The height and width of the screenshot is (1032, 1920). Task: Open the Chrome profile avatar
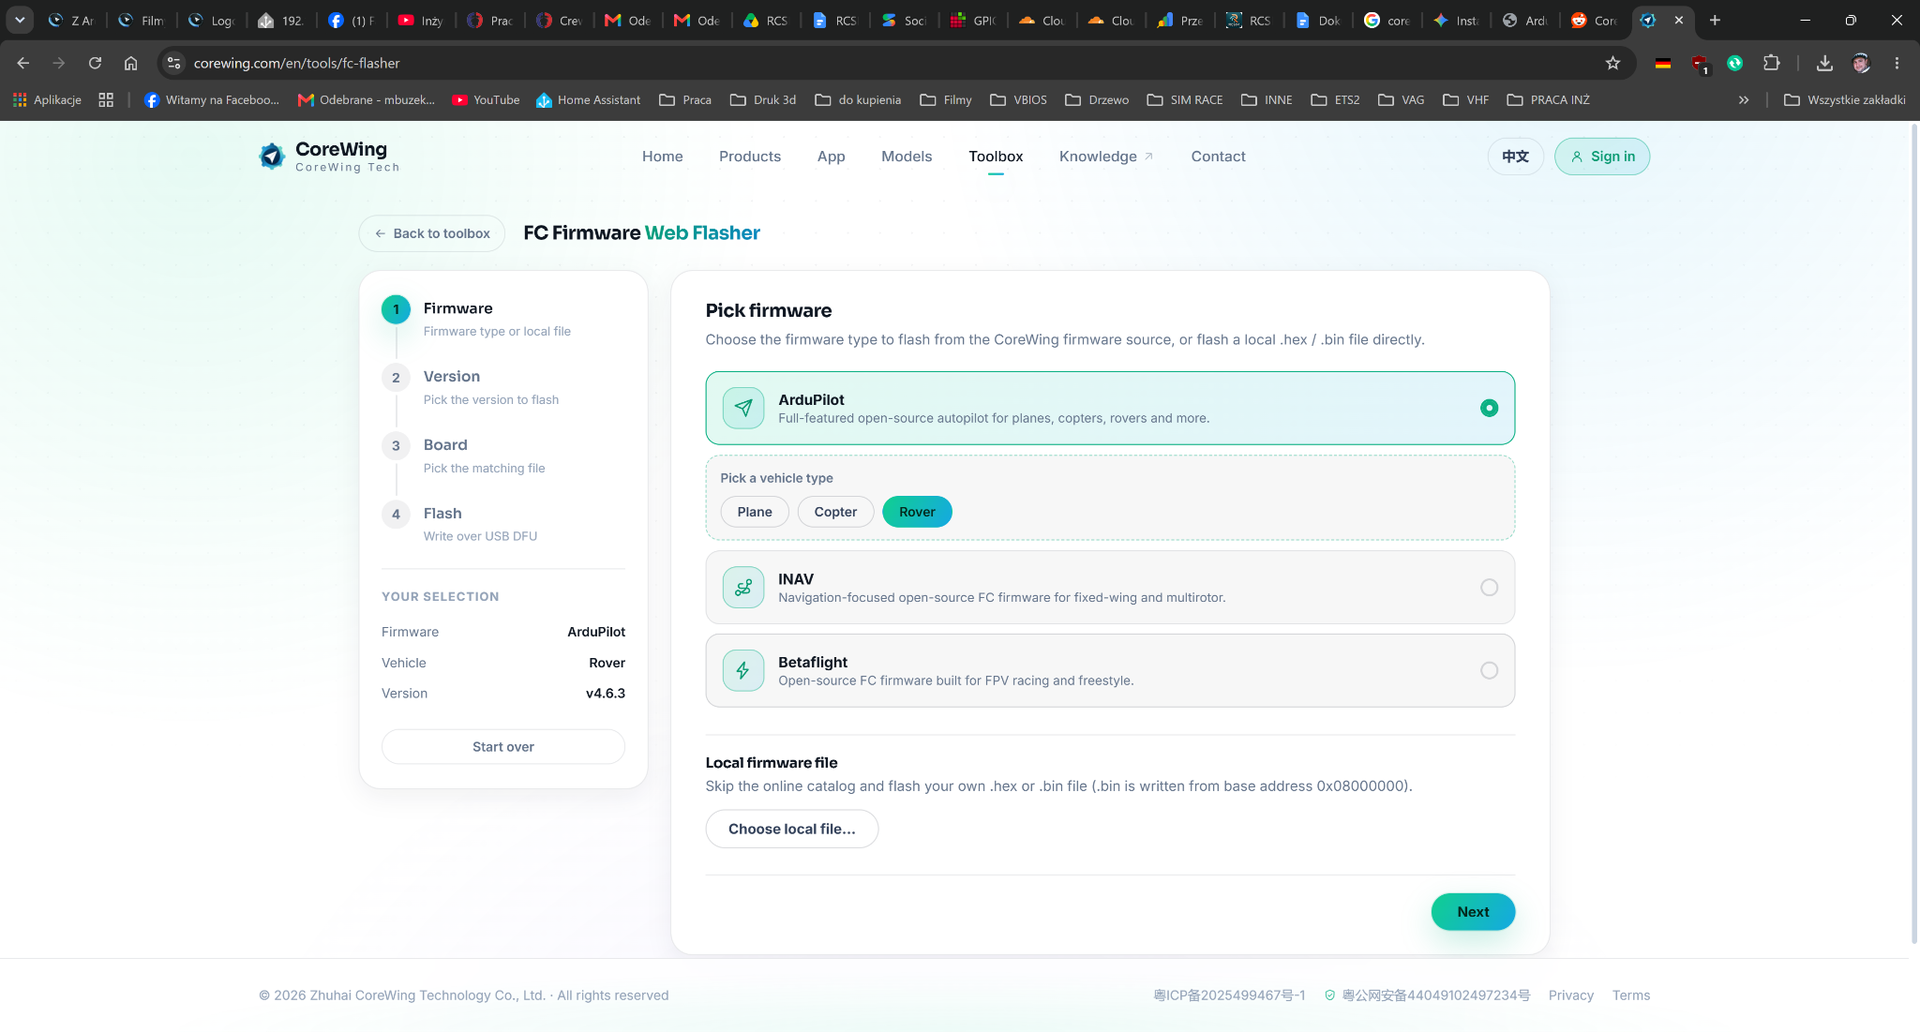[x=1861, y=63]
